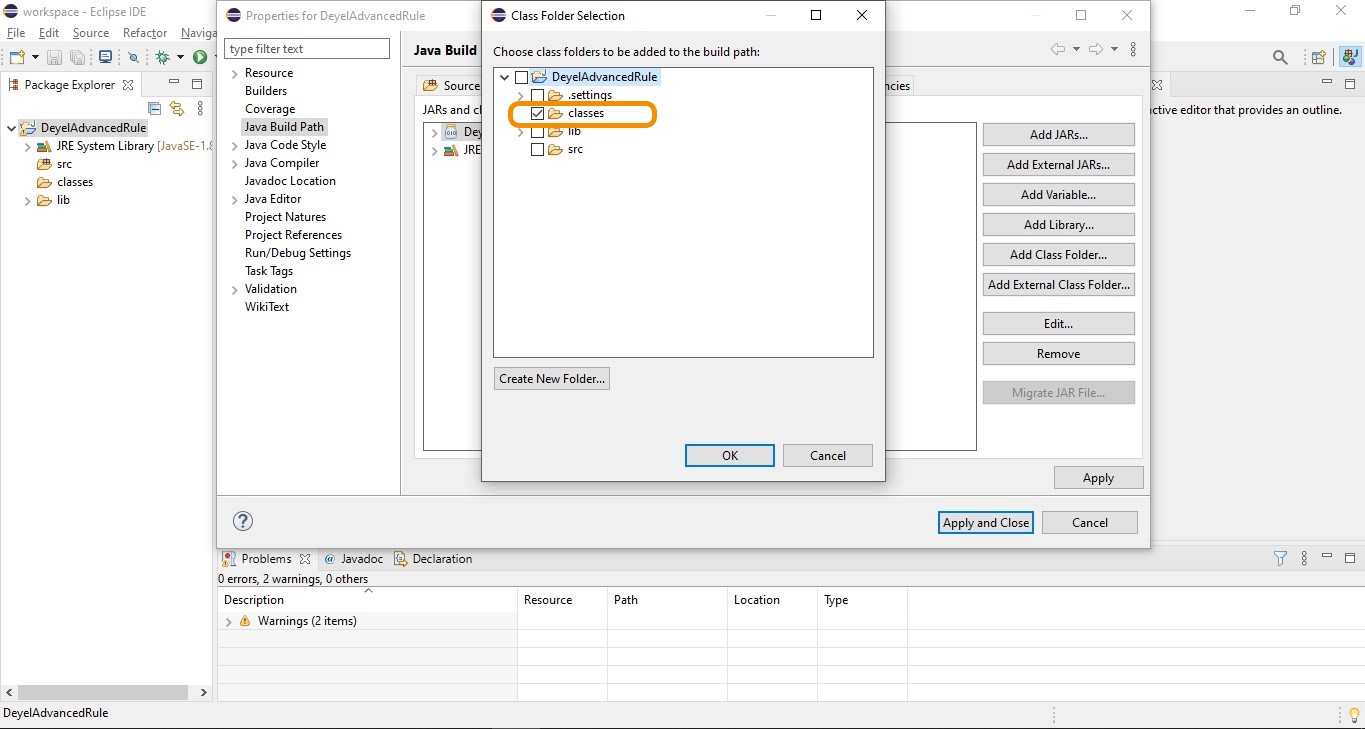Open back history dropdown in Properties dialog
Screen dimensions: 1365x729
[x=1076, y=49]
